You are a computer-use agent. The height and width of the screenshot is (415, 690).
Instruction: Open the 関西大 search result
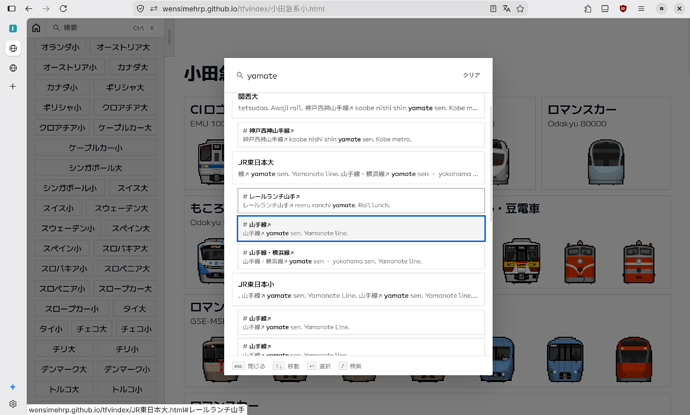click(x=358, y=103)
